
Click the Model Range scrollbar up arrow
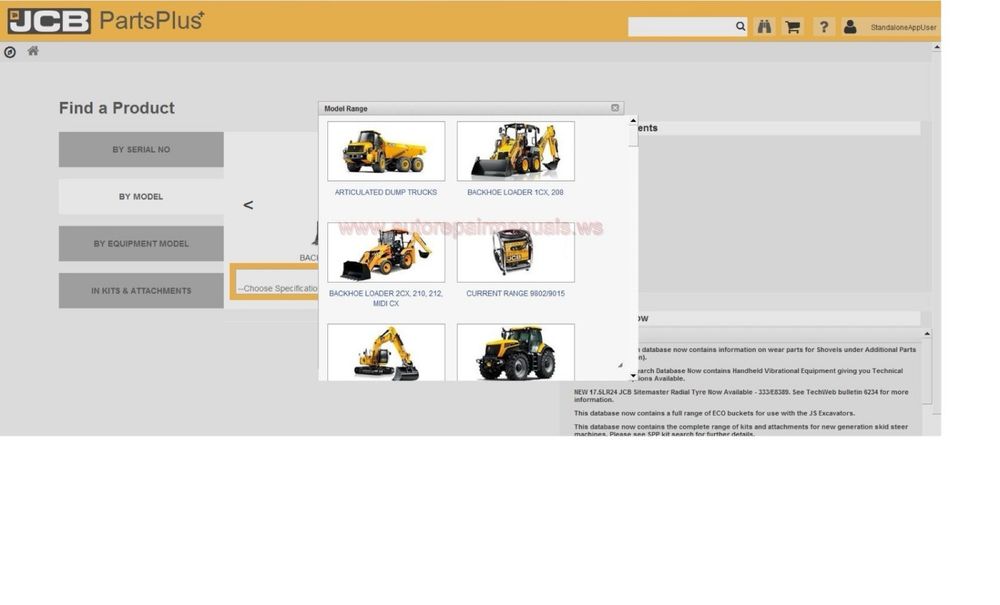click(633, 120)
